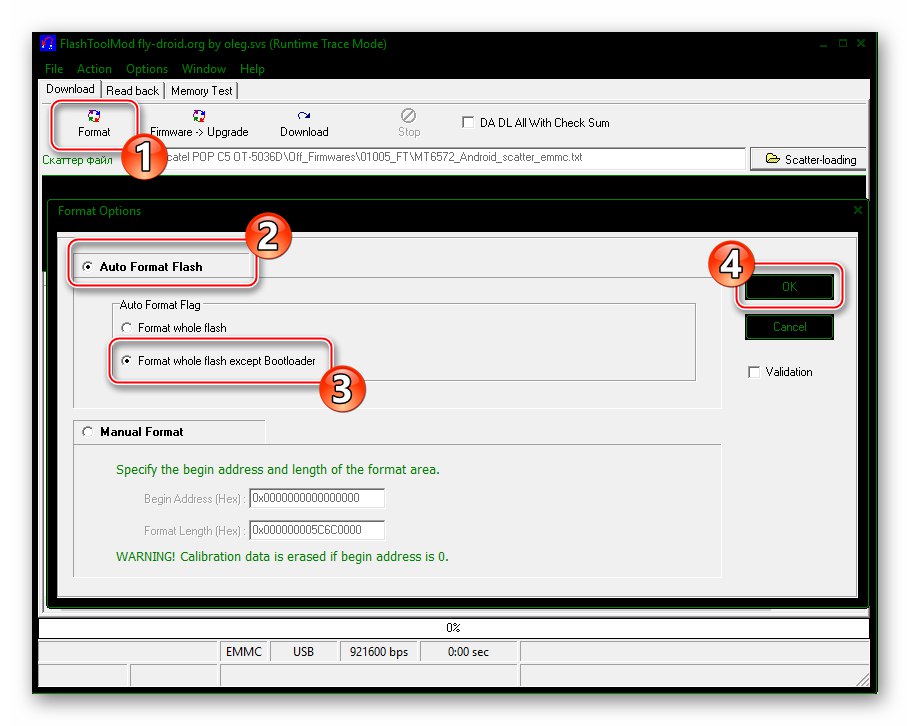Click the FlashToolMod title bar app icon
Image resolution: width=910 pixels, height=726 pixels.
click(48, 44)
